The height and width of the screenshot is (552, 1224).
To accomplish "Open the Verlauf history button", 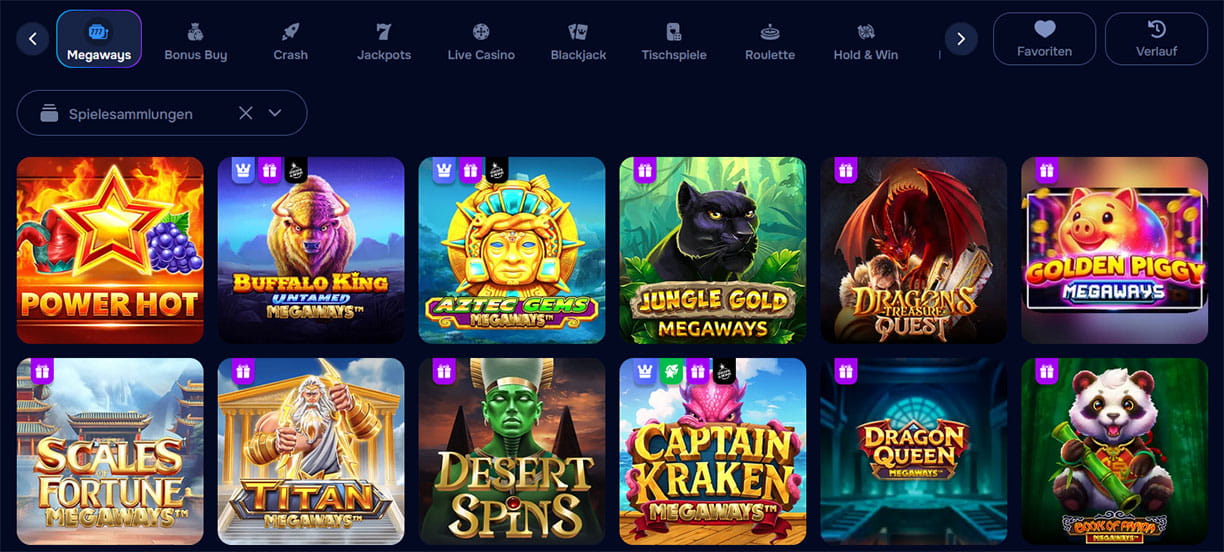I will point(1156,39).
